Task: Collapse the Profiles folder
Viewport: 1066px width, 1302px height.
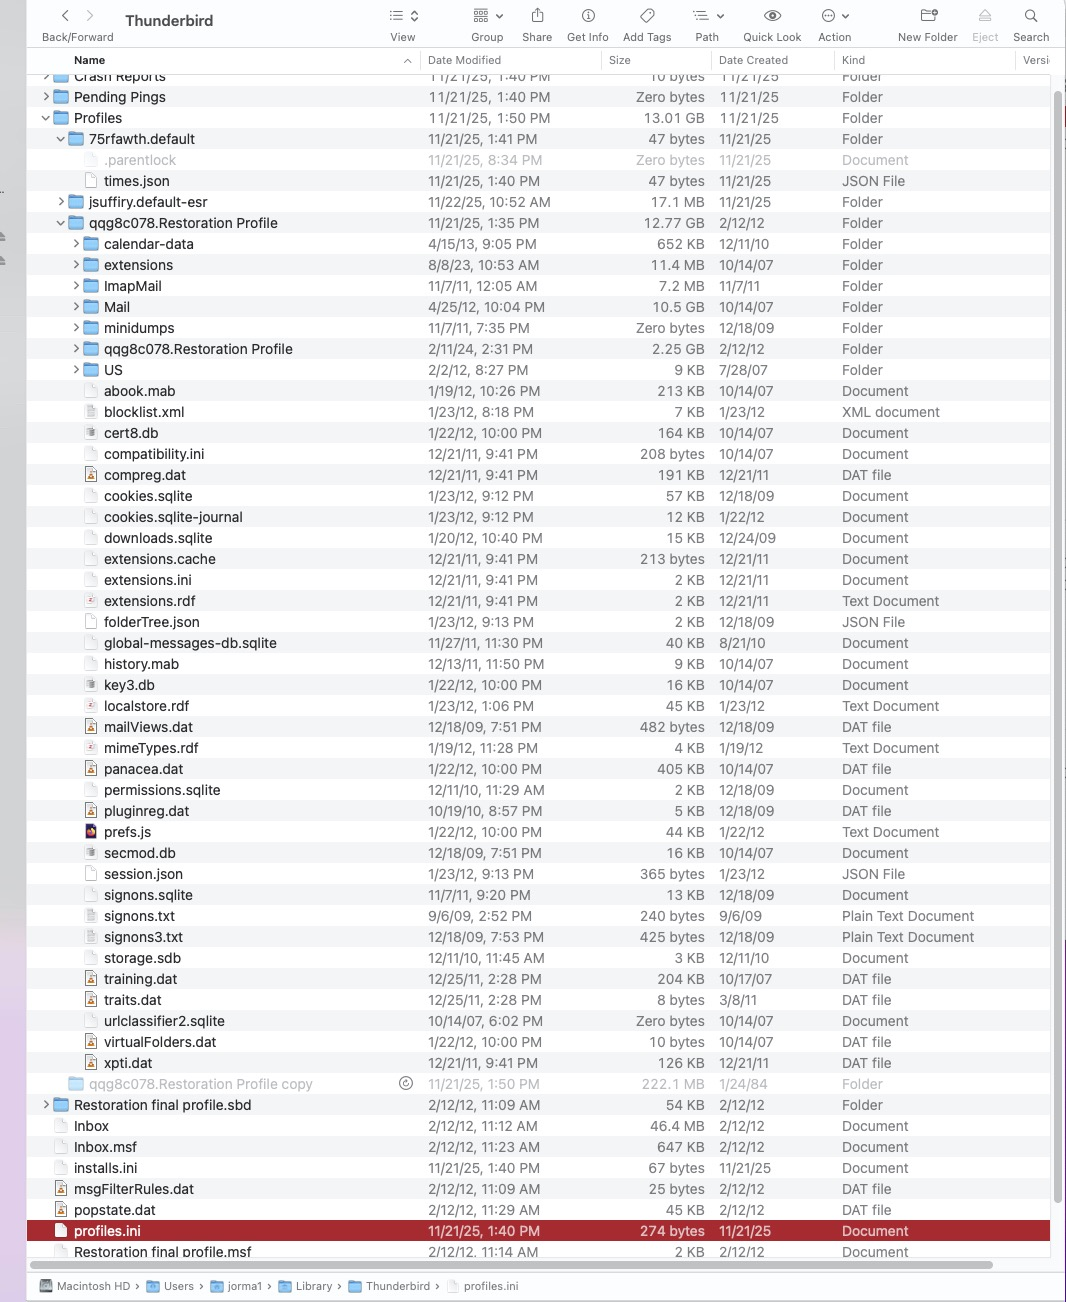Action: pyautogui.click(x=46, y=118)
